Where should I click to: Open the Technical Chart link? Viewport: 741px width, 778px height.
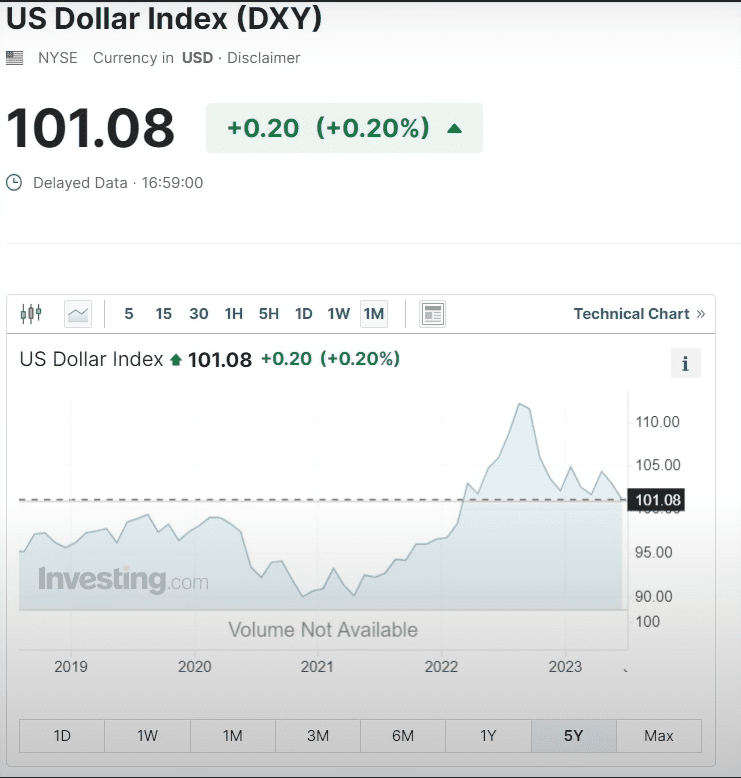631,314
